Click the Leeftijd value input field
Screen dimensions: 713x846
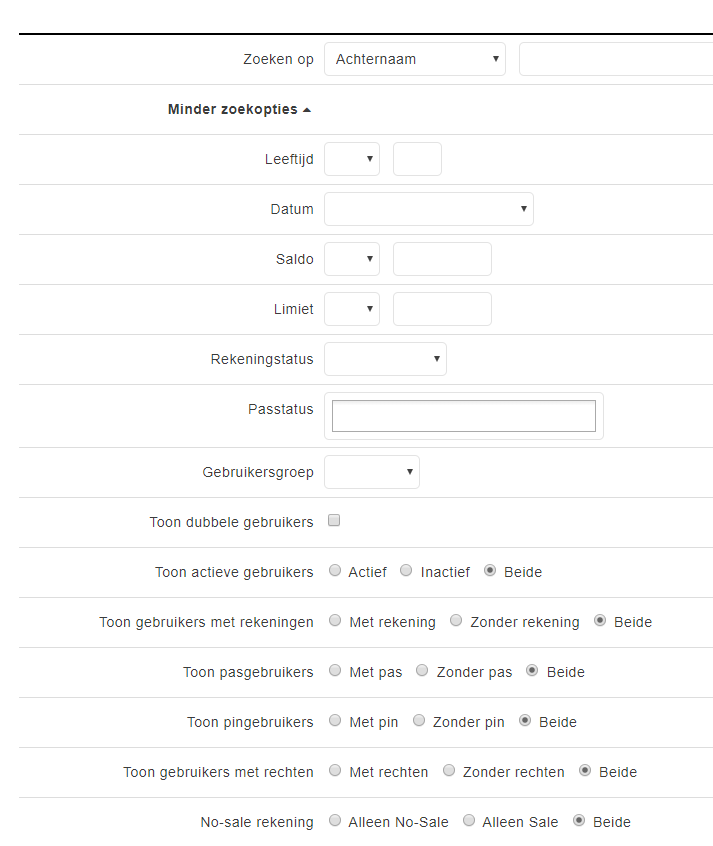(x=417, y=159)
